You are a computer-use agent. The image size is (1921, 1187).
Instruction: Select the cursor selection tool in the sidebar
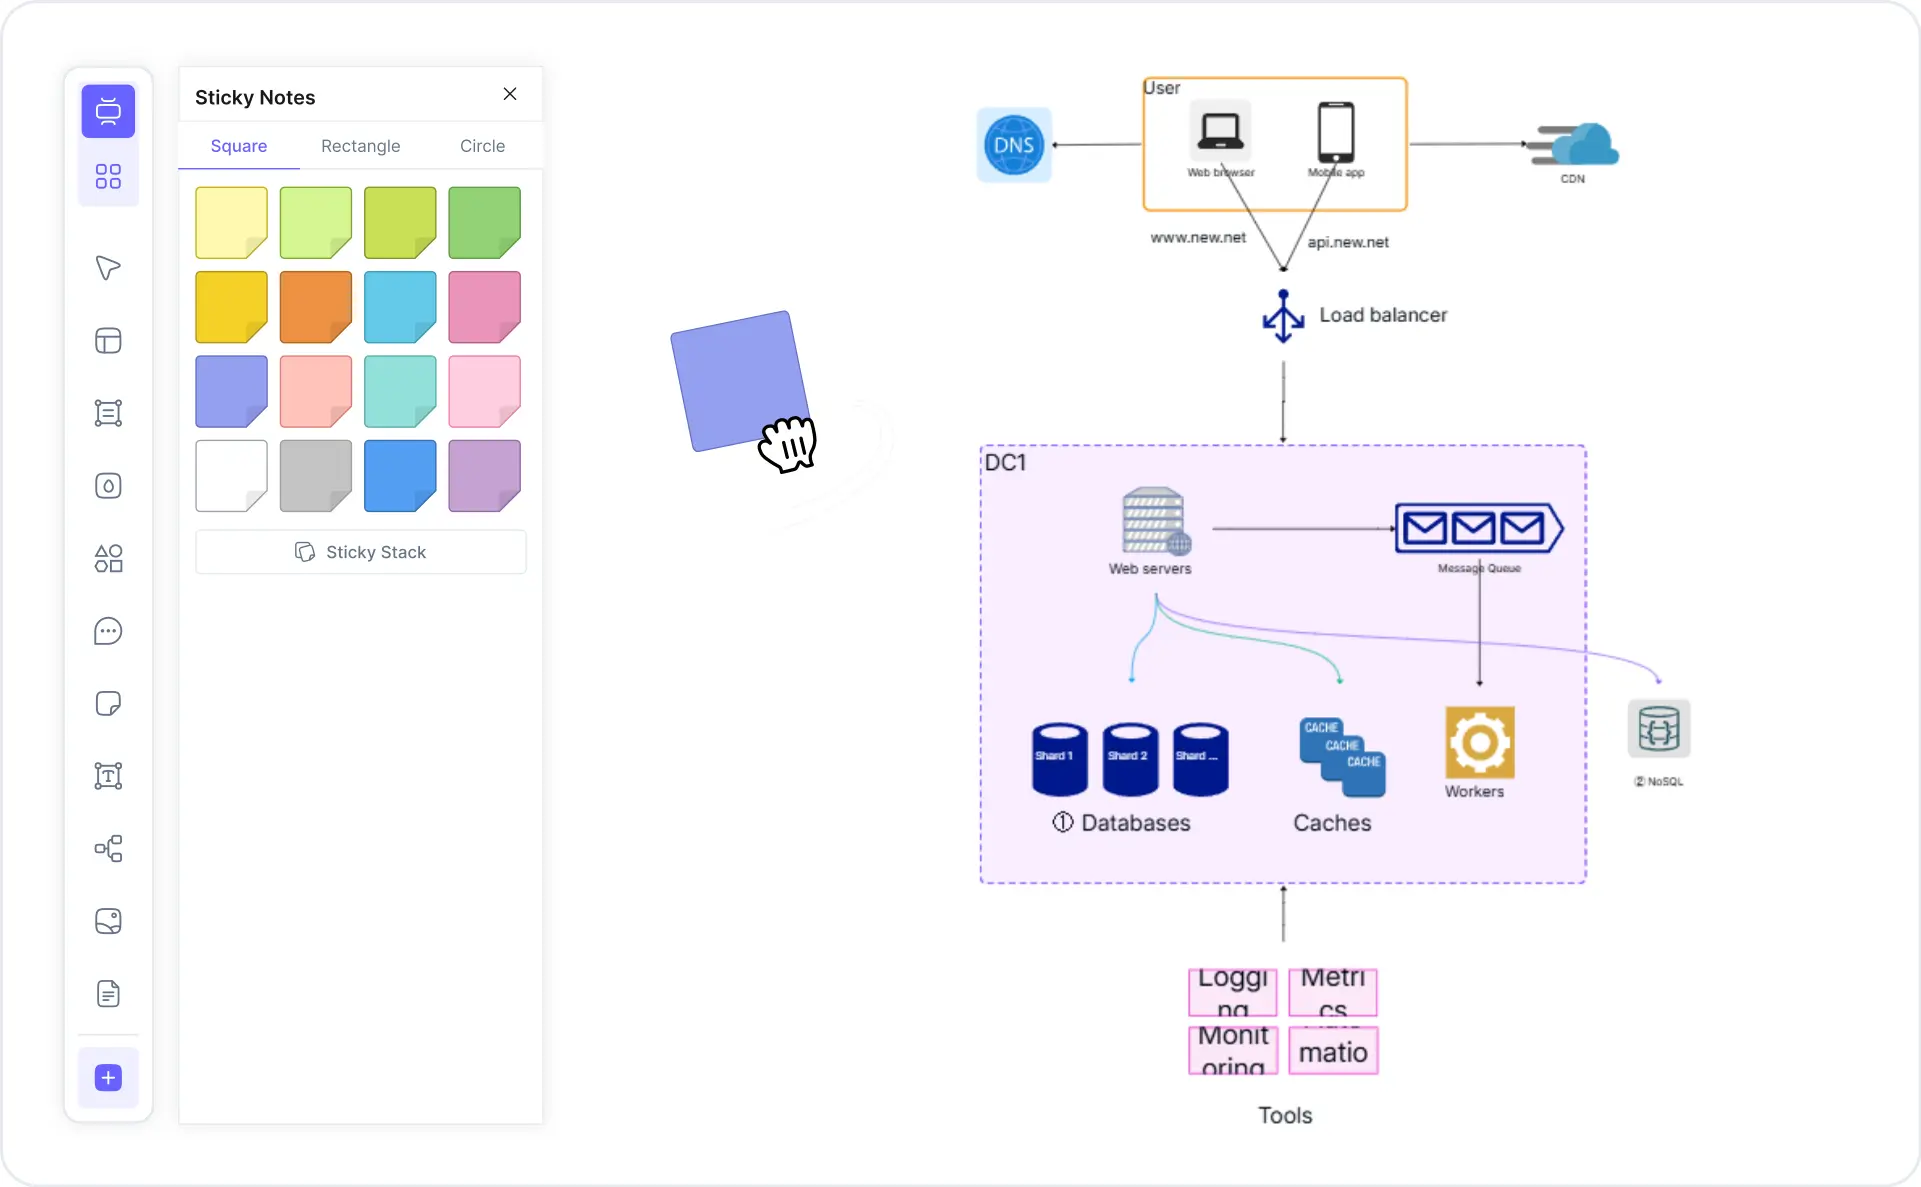107,268
